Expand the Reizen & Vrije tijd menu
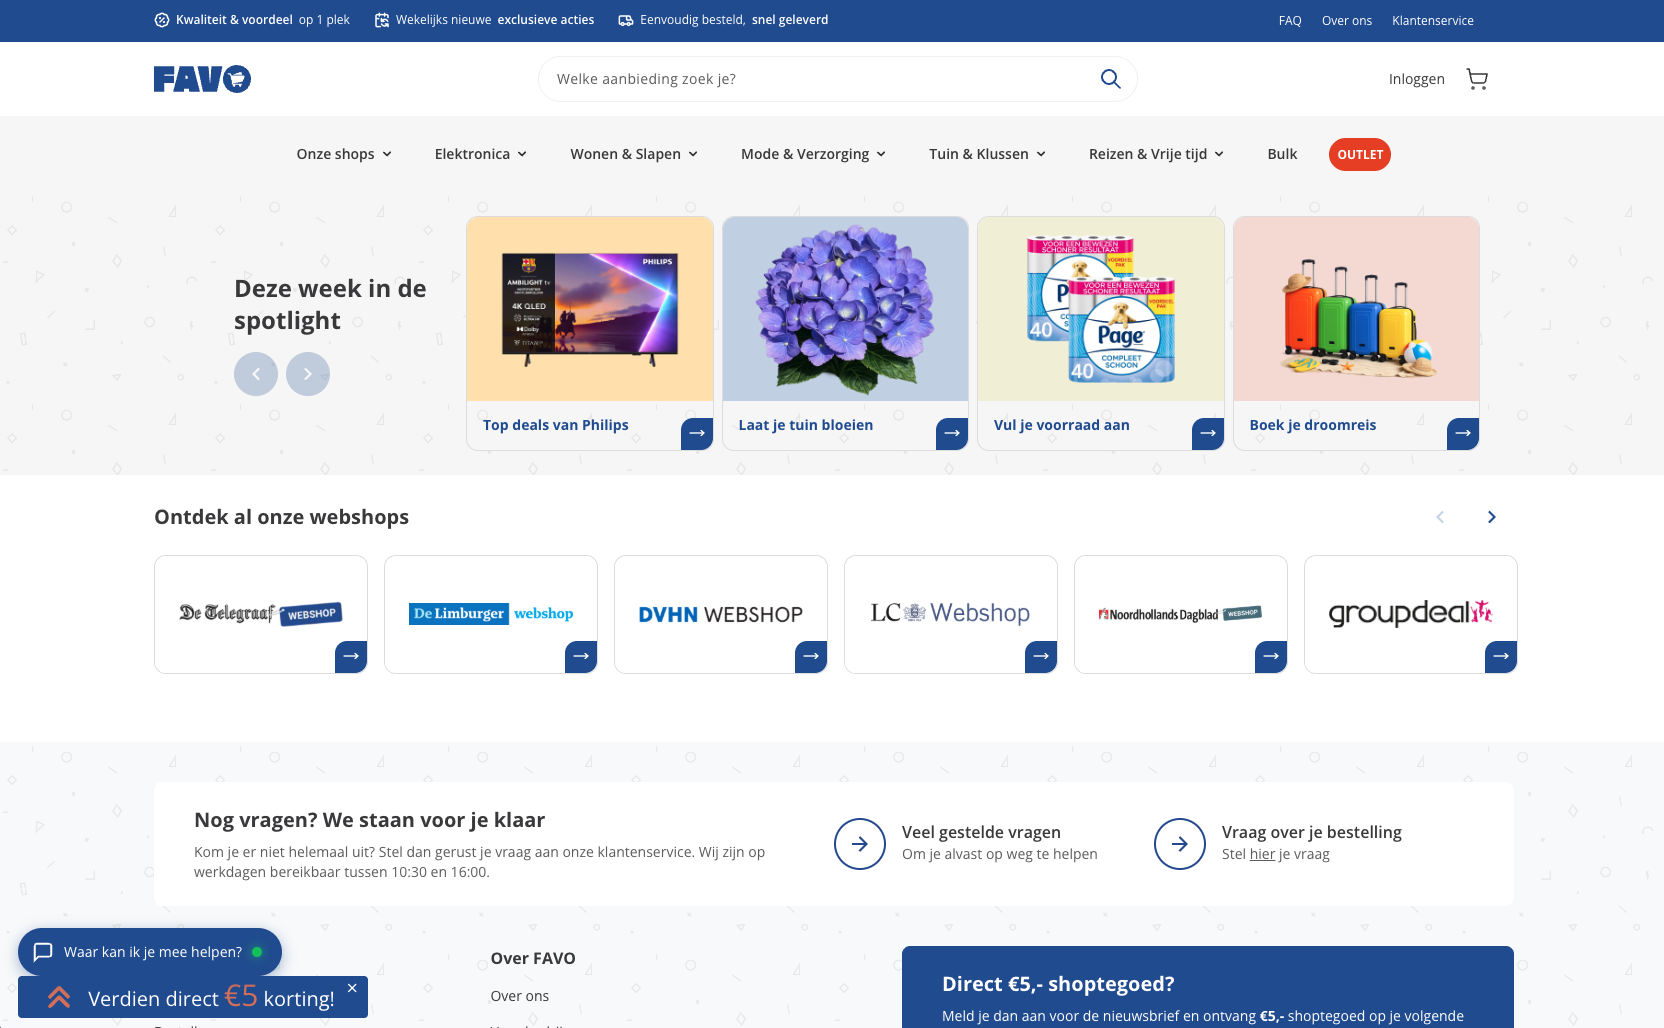 point(1156,154)
